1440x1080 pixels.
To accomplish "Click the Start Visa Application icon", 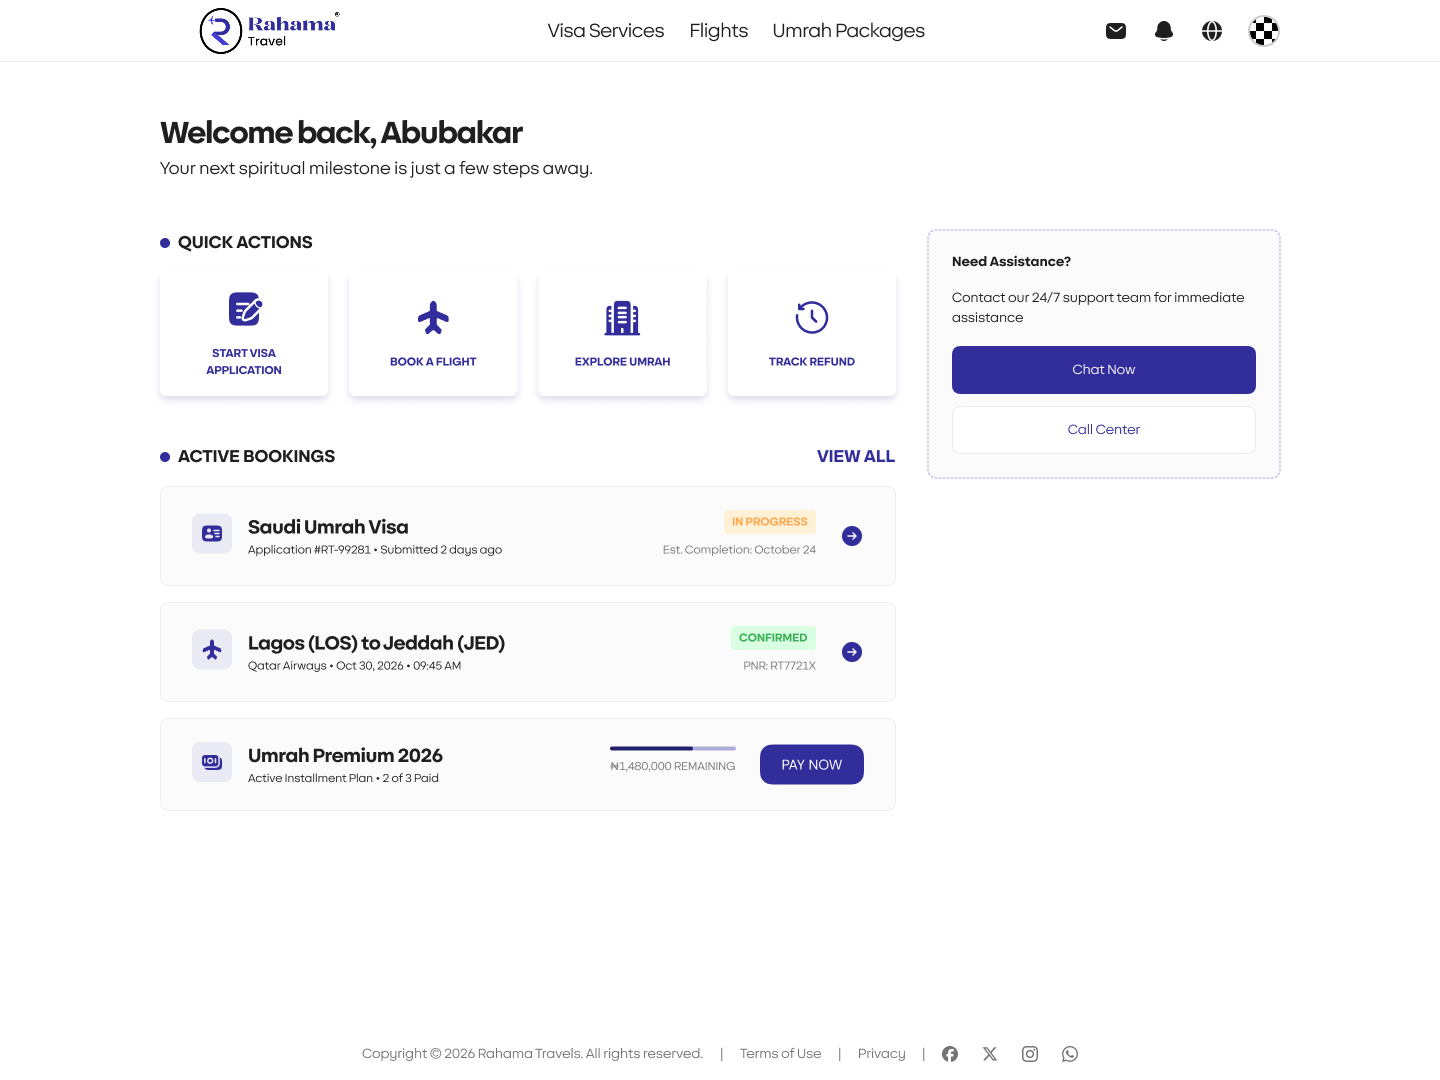I will pyautogui.click(x=245, y=309).
